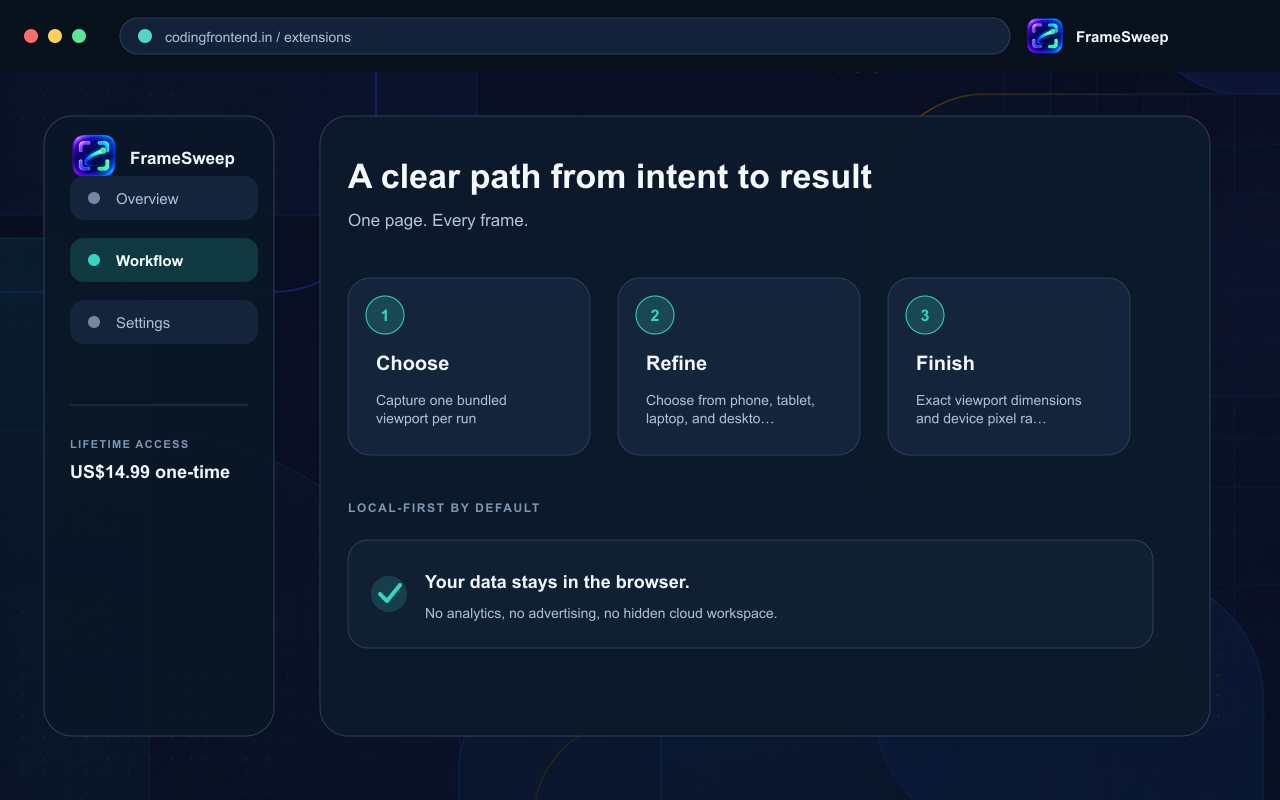Click the 'One page. Every frame.' tagline
The height and width of the screenshot is (800, 1280).
coord(438,220)
